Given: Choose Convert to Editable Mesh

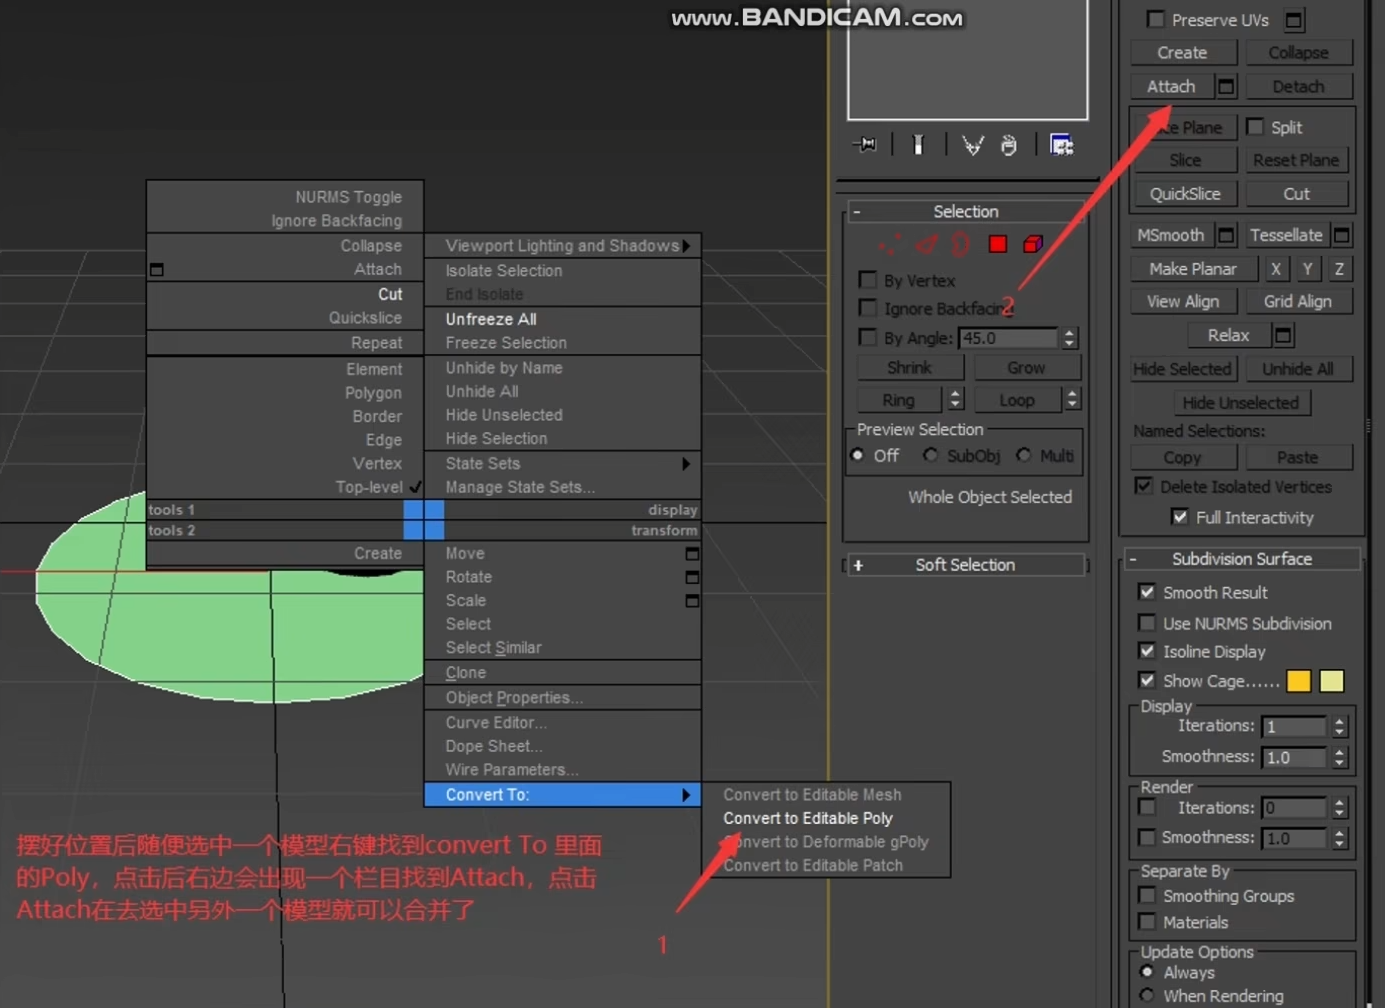Looking at the screenshot, I should (812, 795).
